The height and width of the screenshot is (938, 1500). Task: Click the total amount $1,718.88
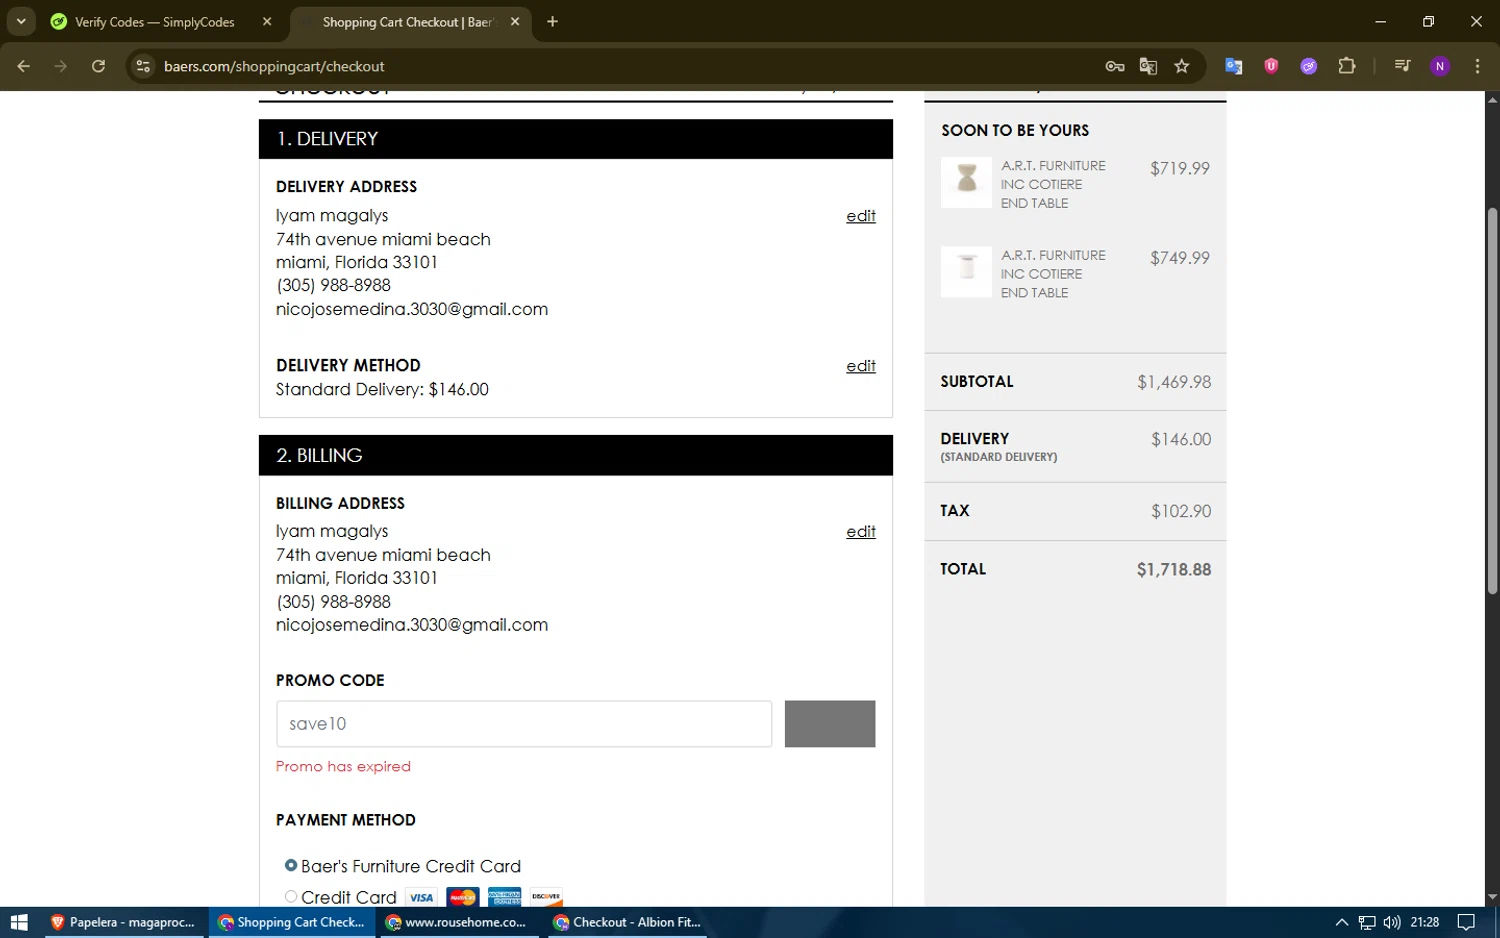pyautogui.click(x=1173, y=569)
